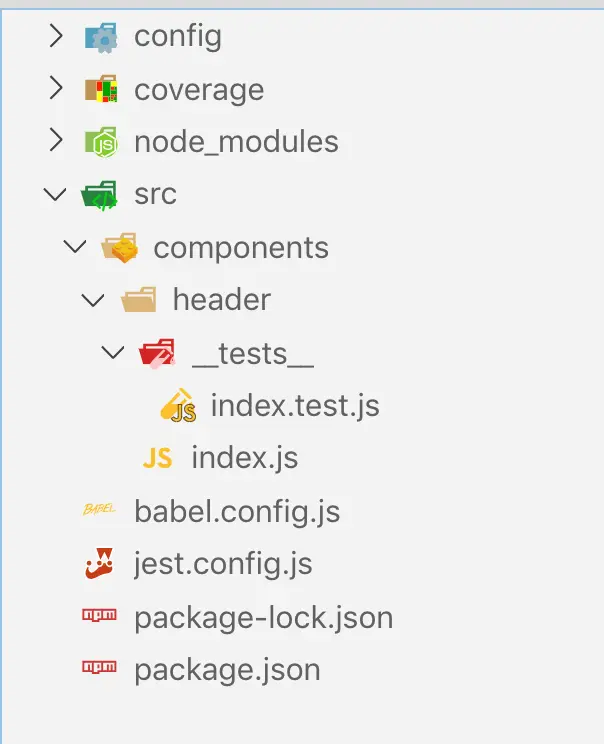
Task: Select the header folder name
Action: 221,300
